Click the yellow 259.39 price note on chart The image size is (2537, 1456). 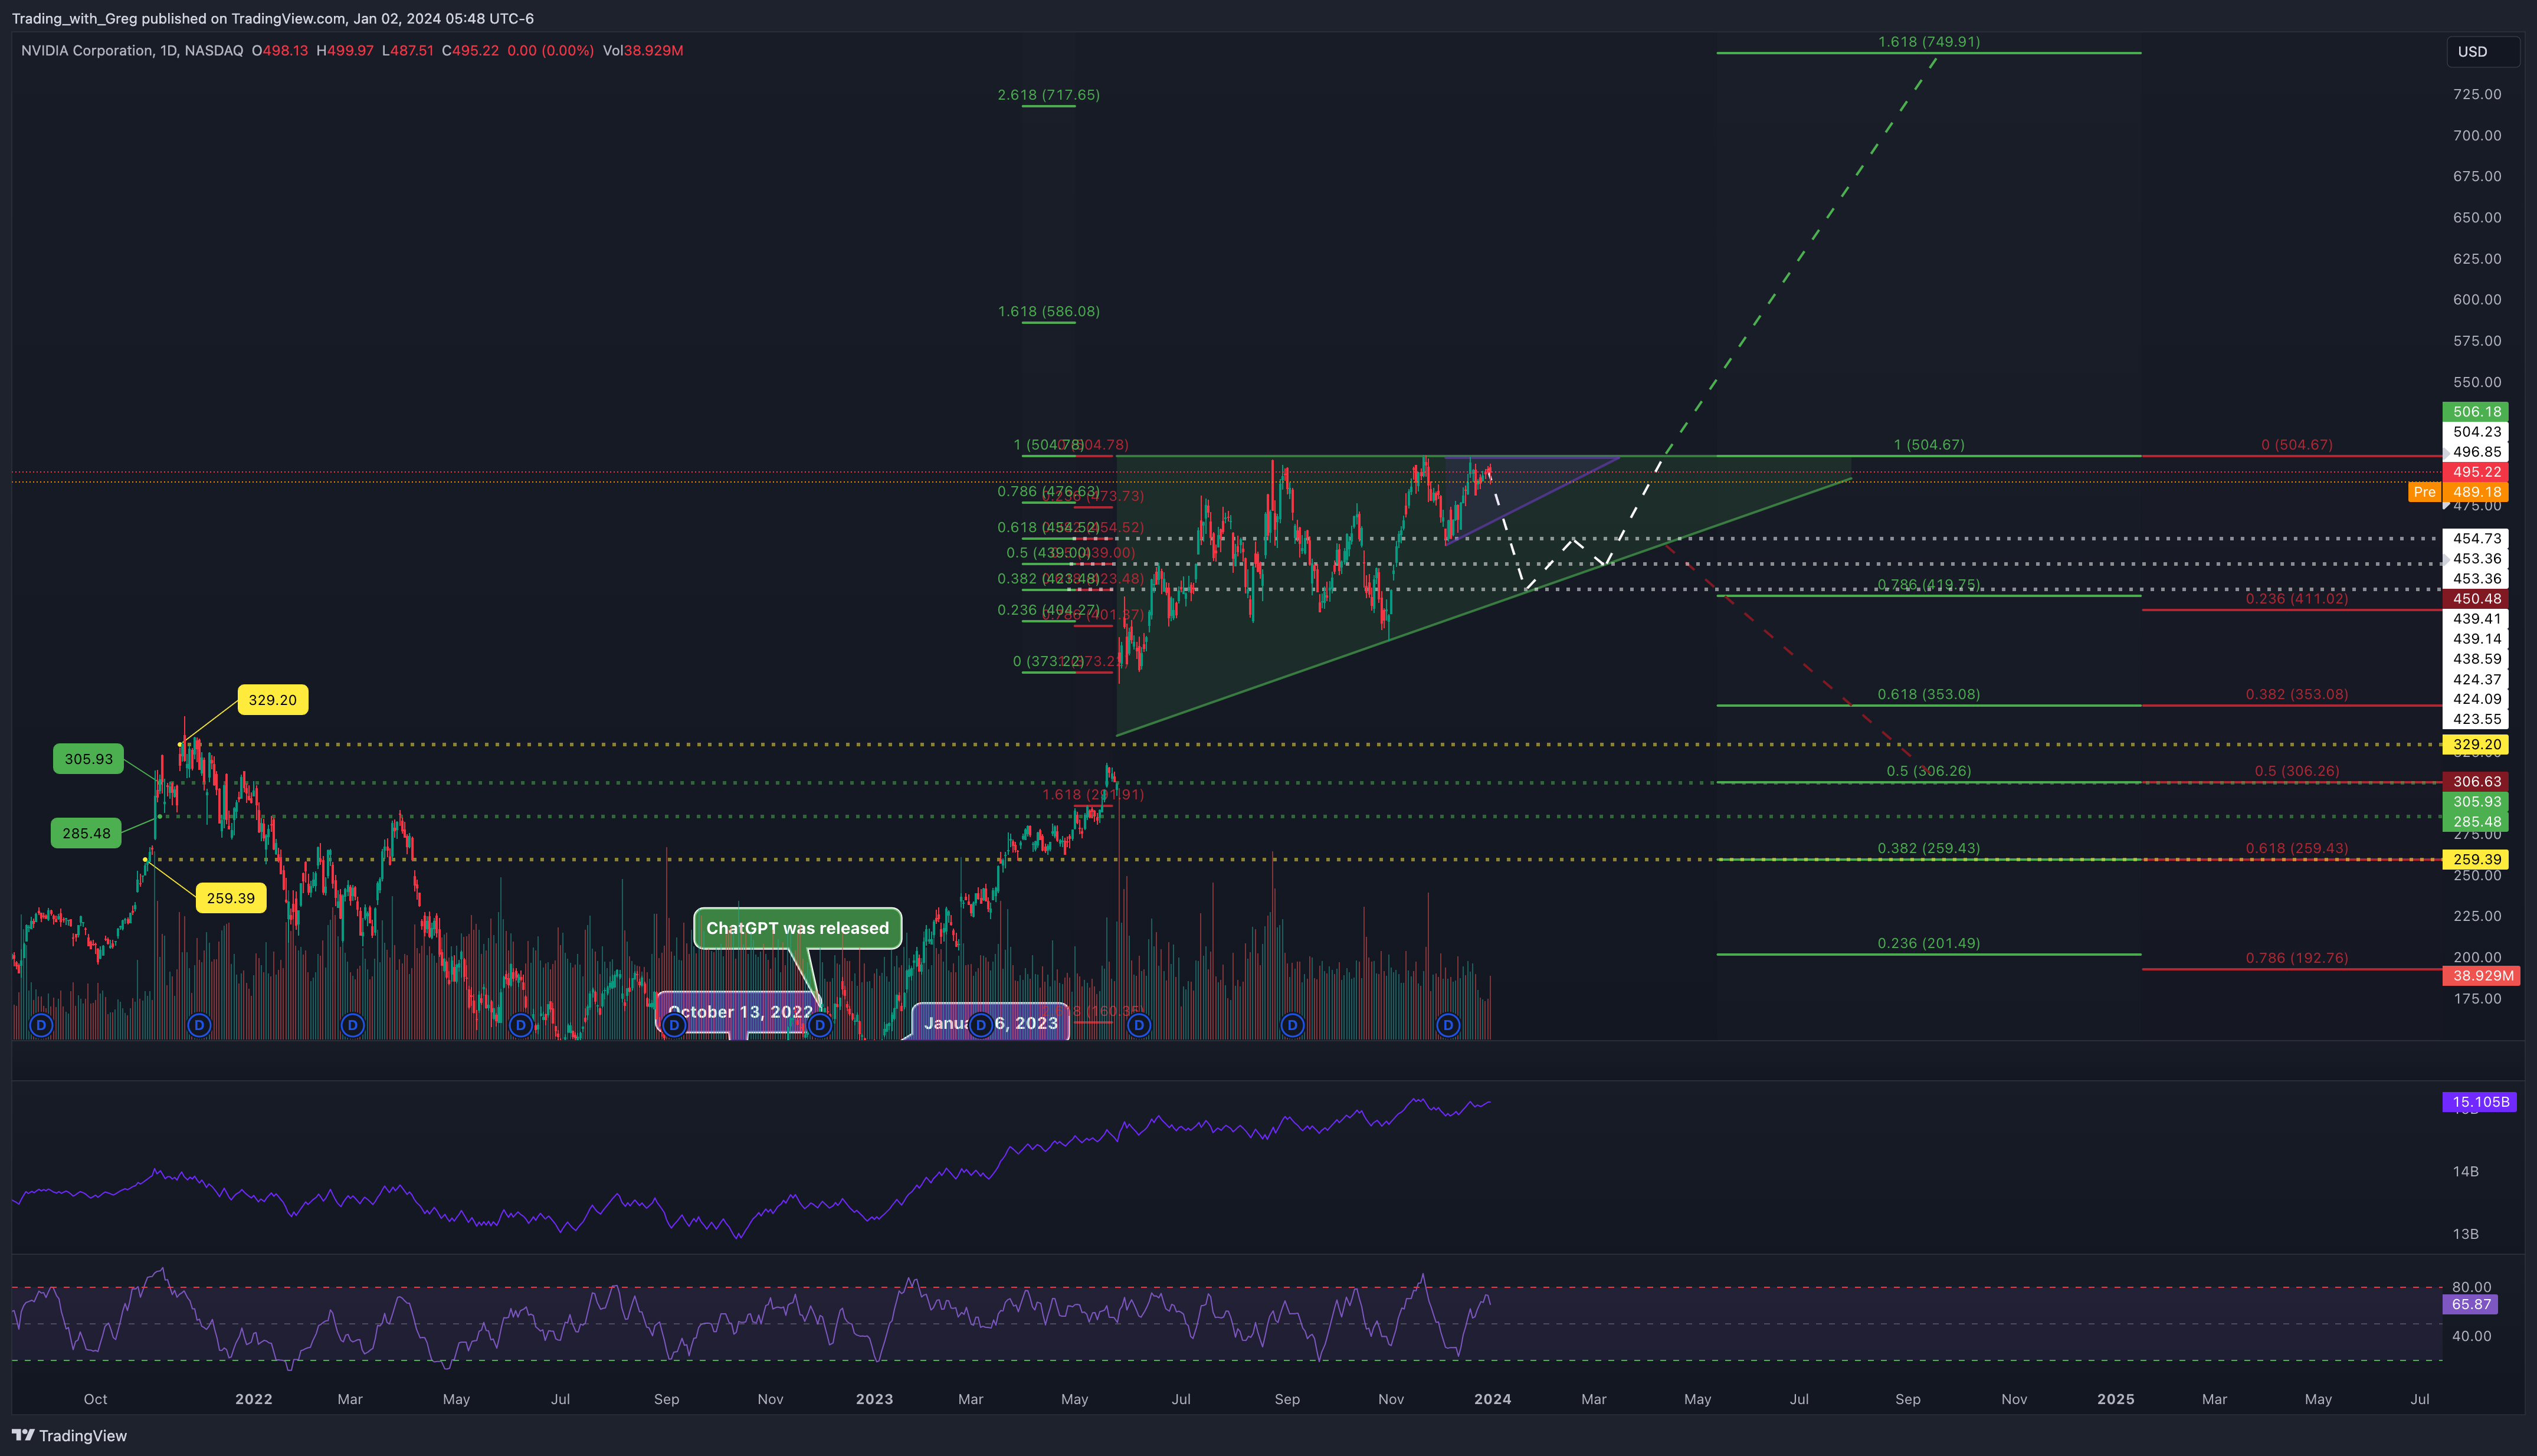(x=230, y=898)
